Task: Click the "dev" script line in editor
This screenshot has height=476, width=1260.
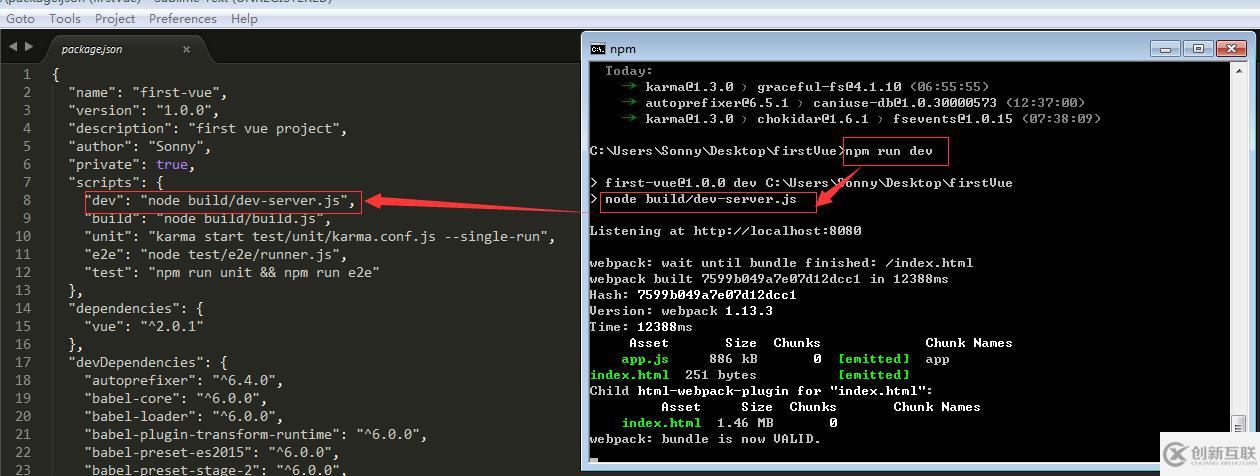Action: pos(221,200)
